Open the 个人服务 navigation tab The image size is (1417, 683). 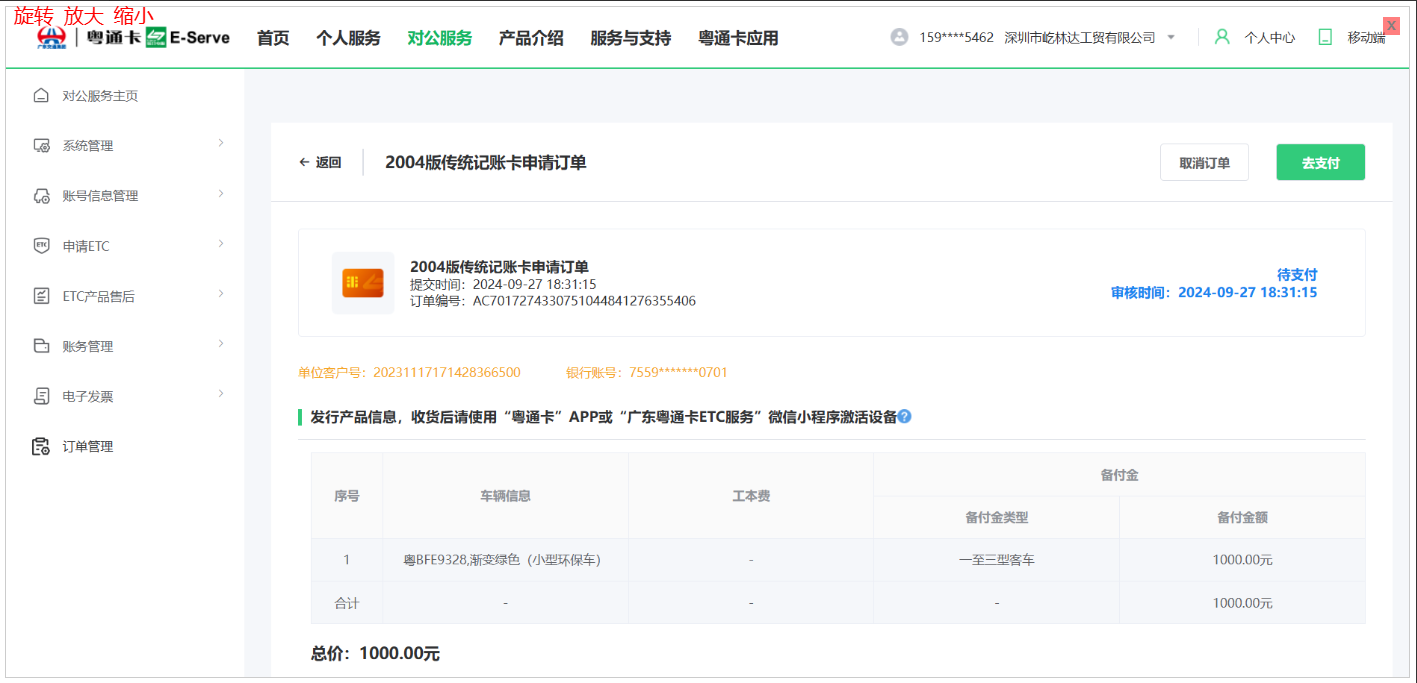pyautogui.click(x=348, y=38)
